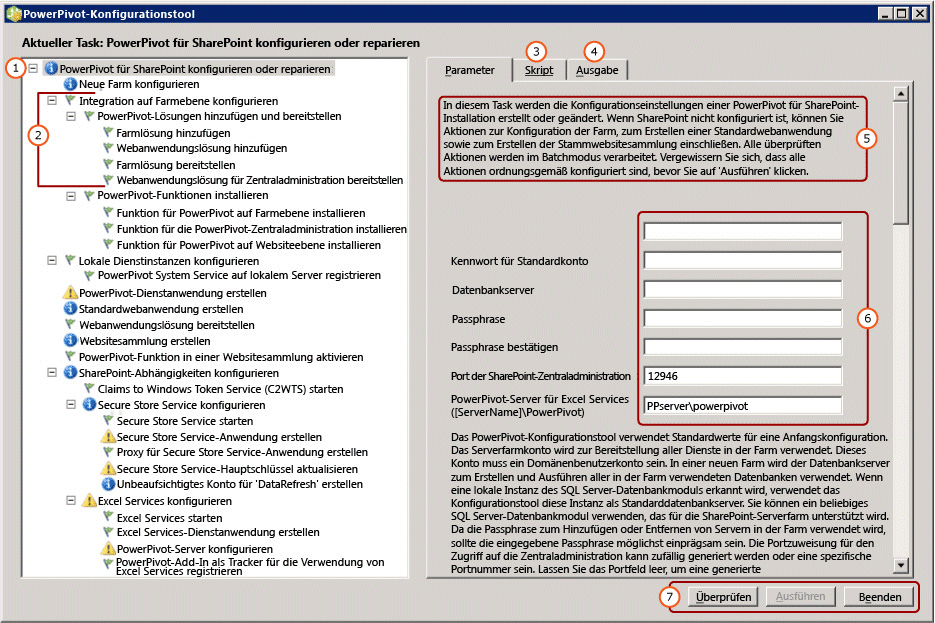Click warning icon on 'Secure Store Service-Anwendung erstellen'
Screen dimensions: 935x623
[x=108, y=436]
